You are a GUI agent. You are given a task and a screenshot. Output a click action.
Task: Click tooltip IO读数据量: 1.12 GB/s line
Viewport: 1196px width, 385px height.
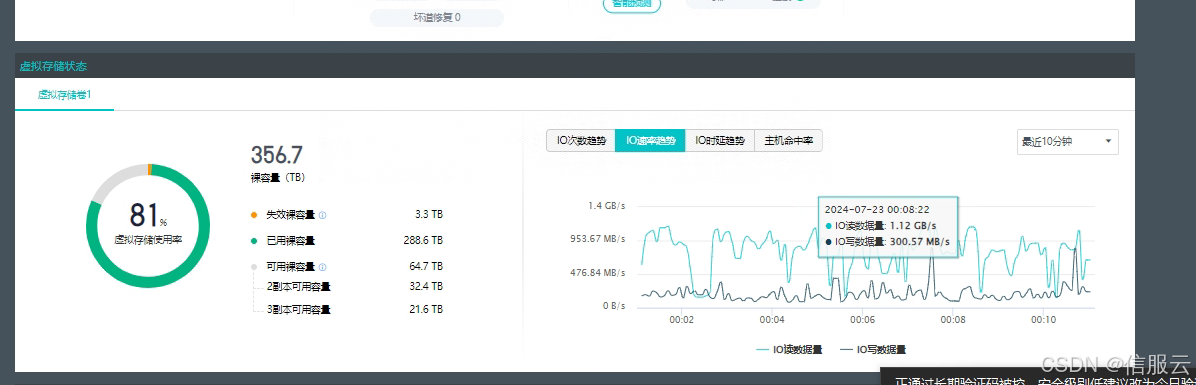(882, 226)
